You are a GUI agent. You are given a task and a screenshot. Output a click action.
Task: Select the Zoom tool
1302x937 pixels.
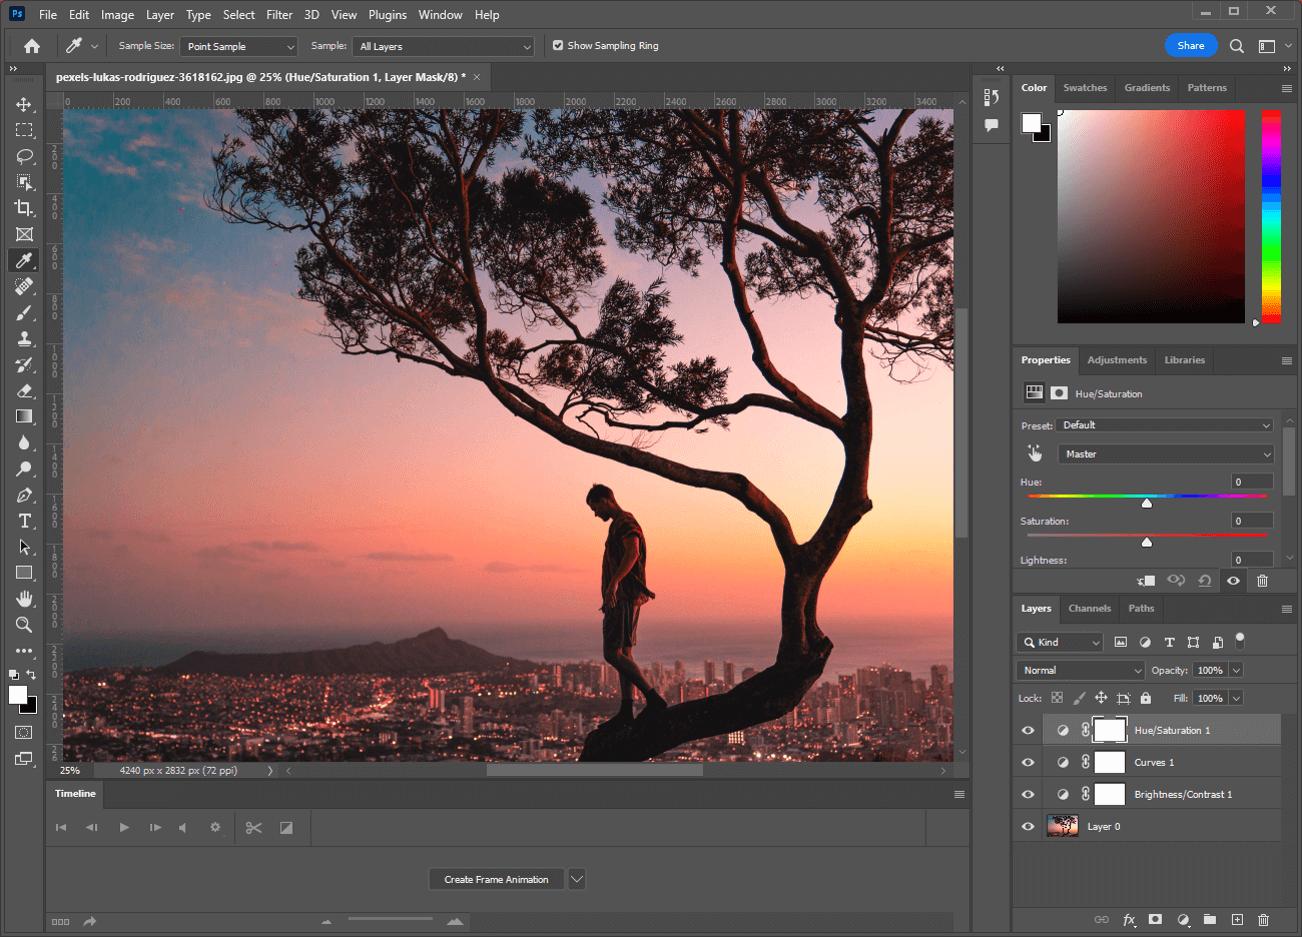[x=24, y=625]
